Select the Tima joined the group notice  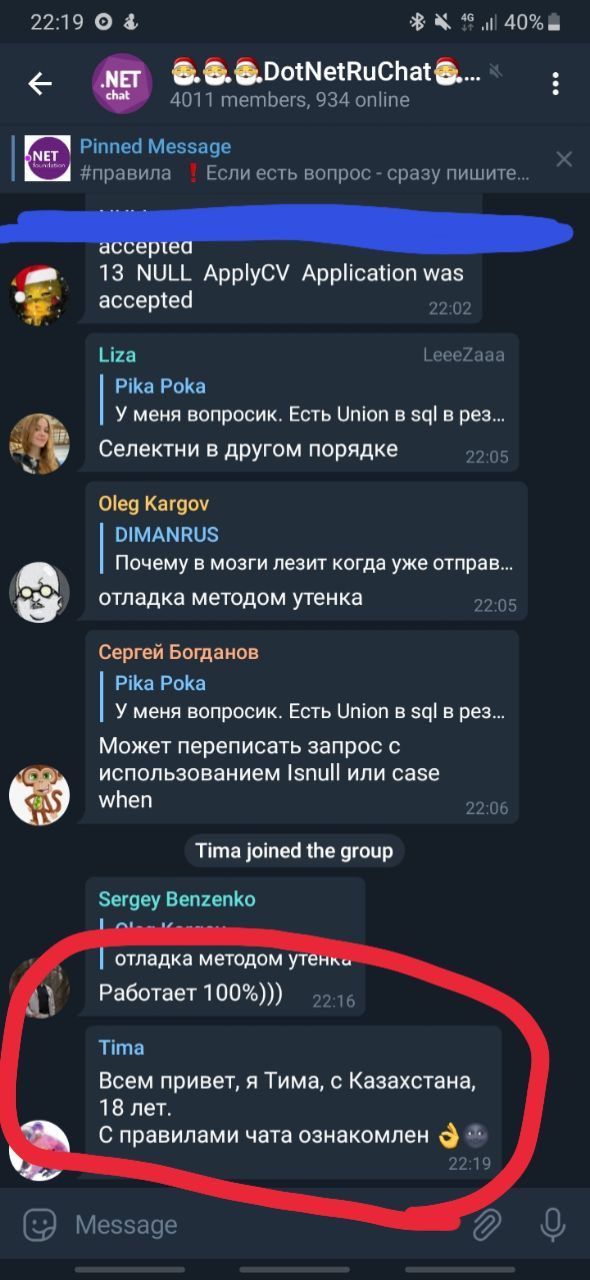pos(294,851)
